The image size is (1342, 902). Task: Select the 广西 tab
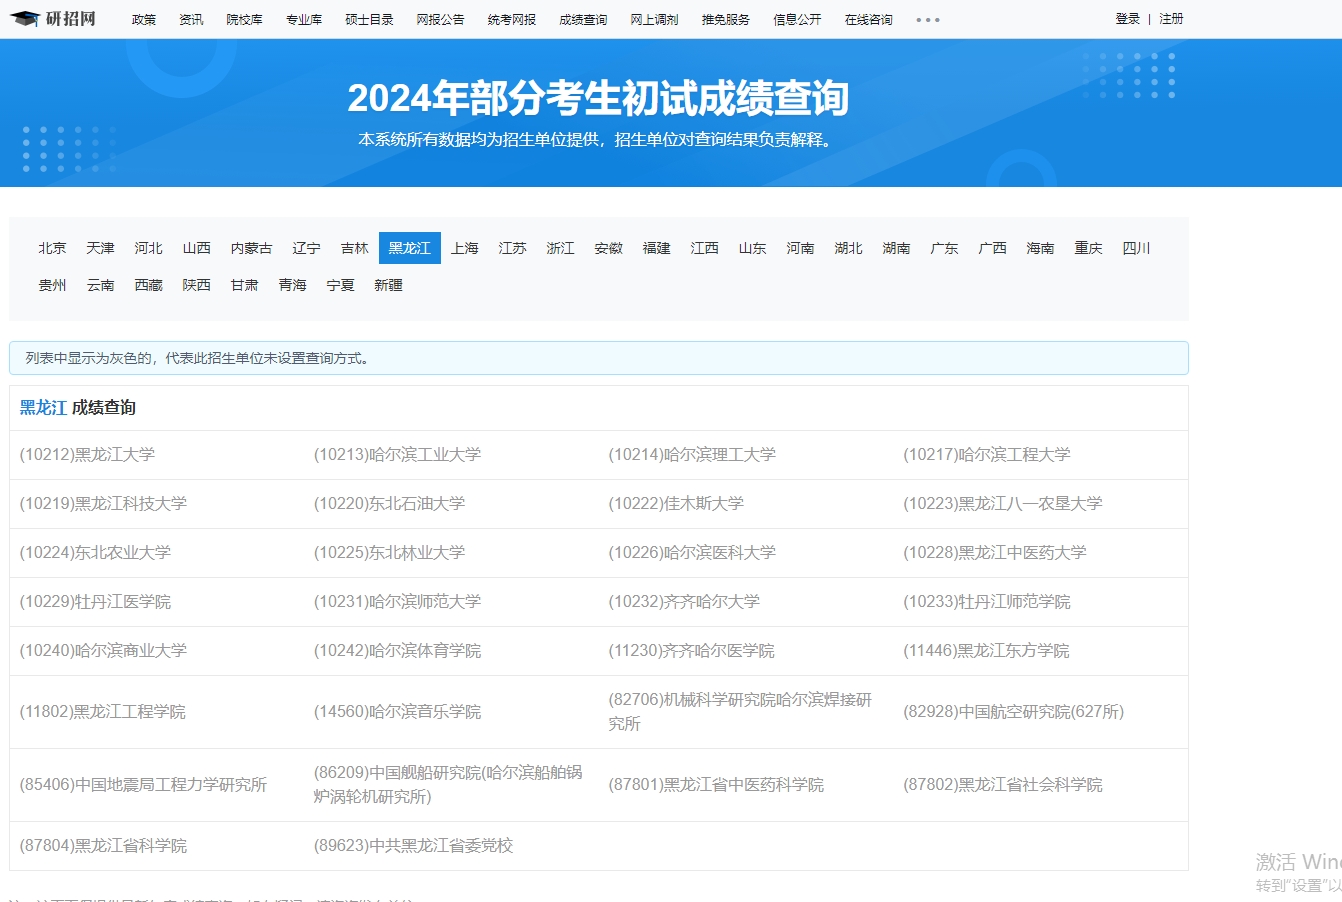[993, 248]
